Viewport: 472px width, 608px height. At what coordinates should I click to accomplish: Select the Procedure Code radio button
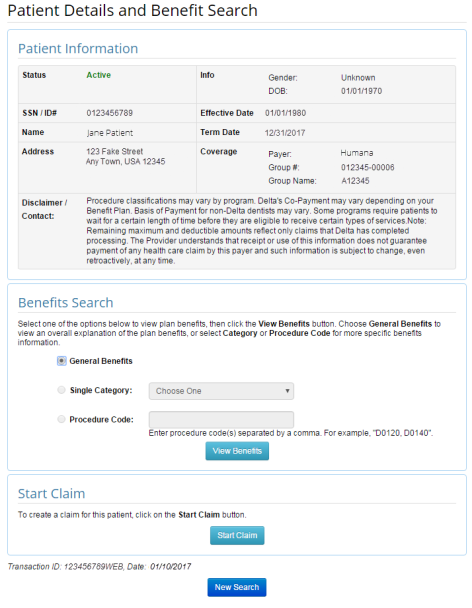[x=61, y=419]
